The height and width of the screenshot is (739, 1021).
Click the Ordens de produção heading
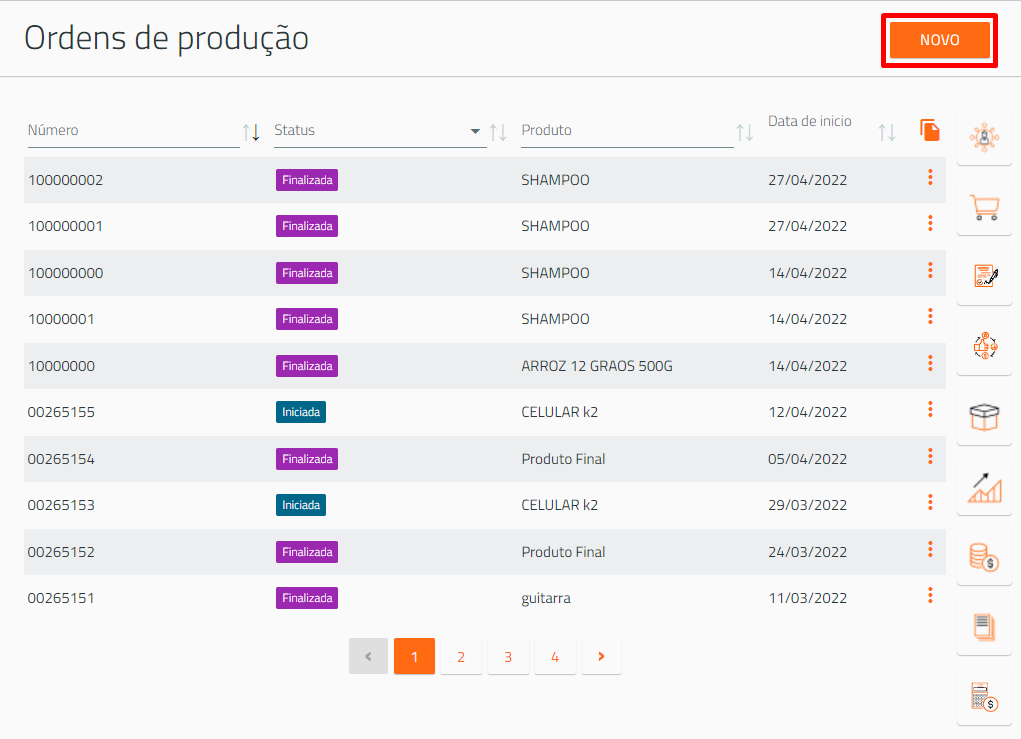point(166,38)
